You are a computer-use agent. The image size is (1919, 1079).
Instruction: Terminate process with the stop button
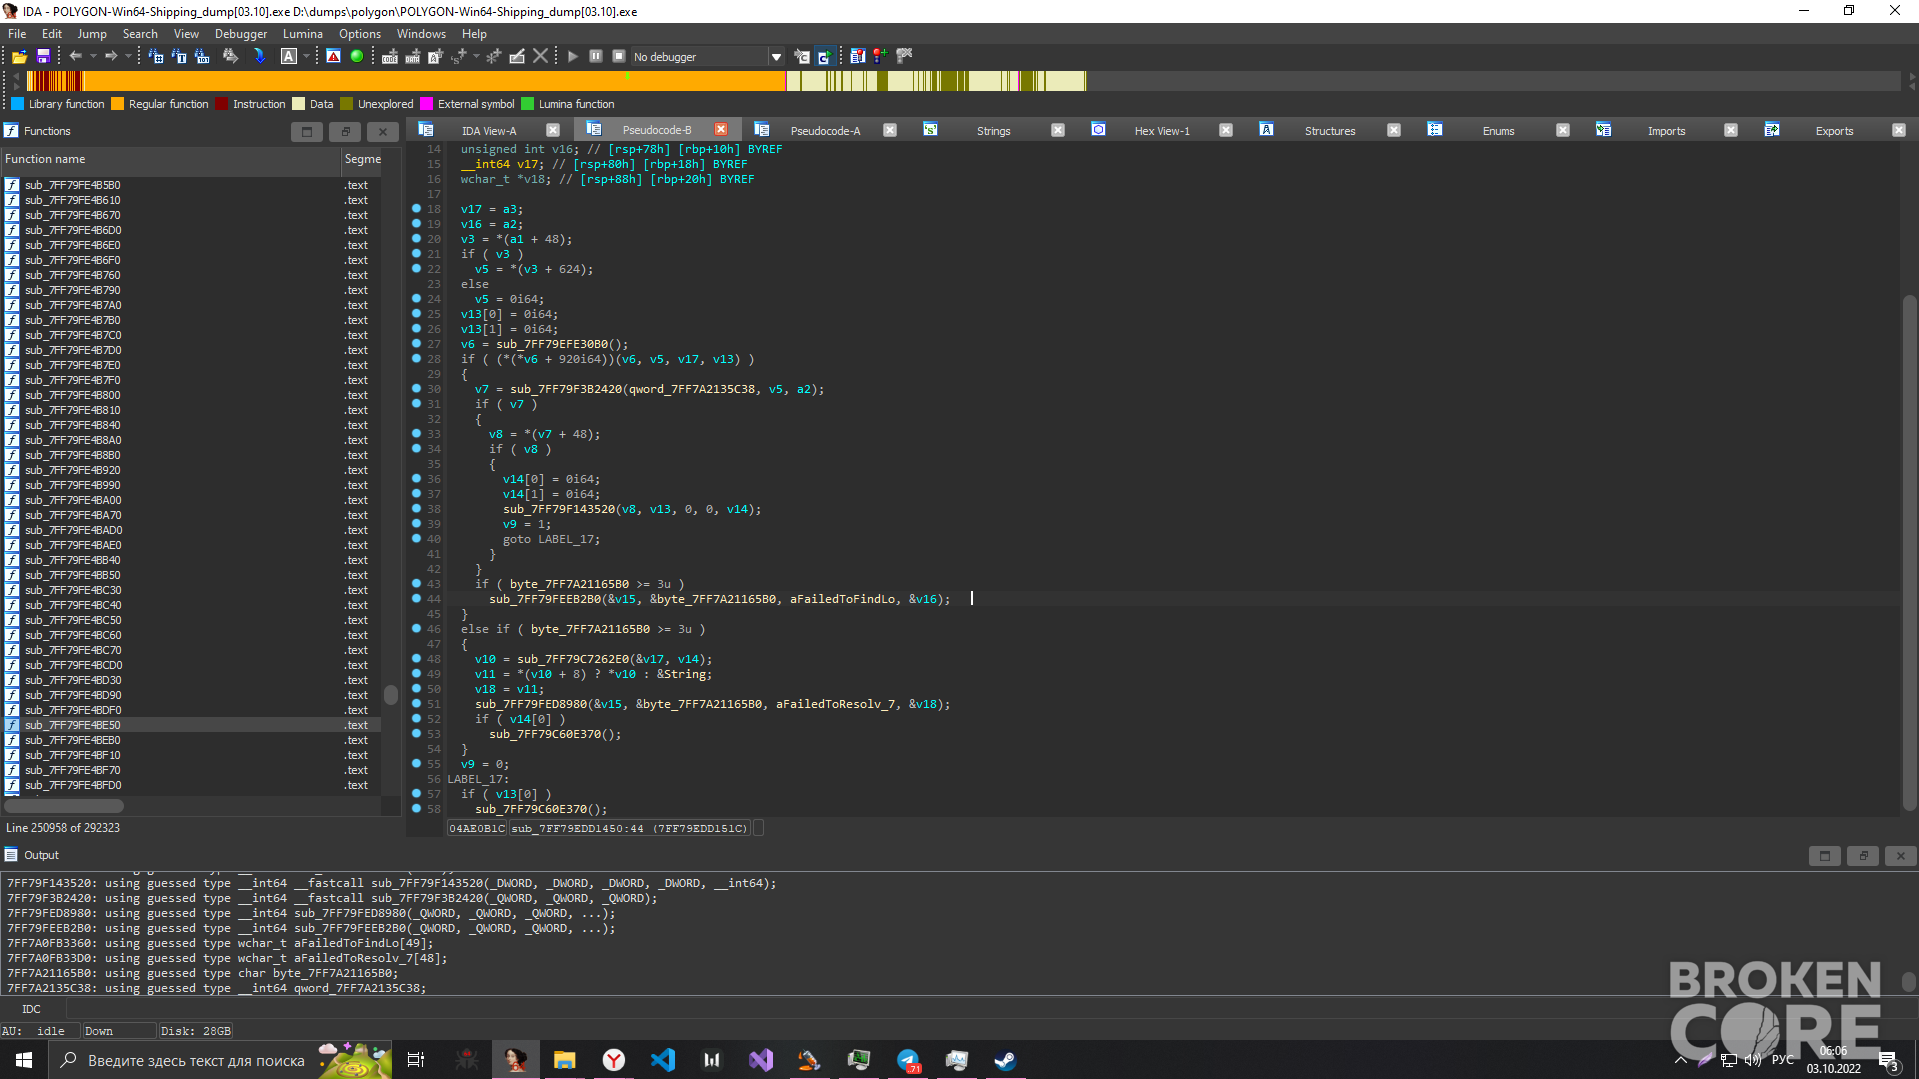[x=619, y=57]
